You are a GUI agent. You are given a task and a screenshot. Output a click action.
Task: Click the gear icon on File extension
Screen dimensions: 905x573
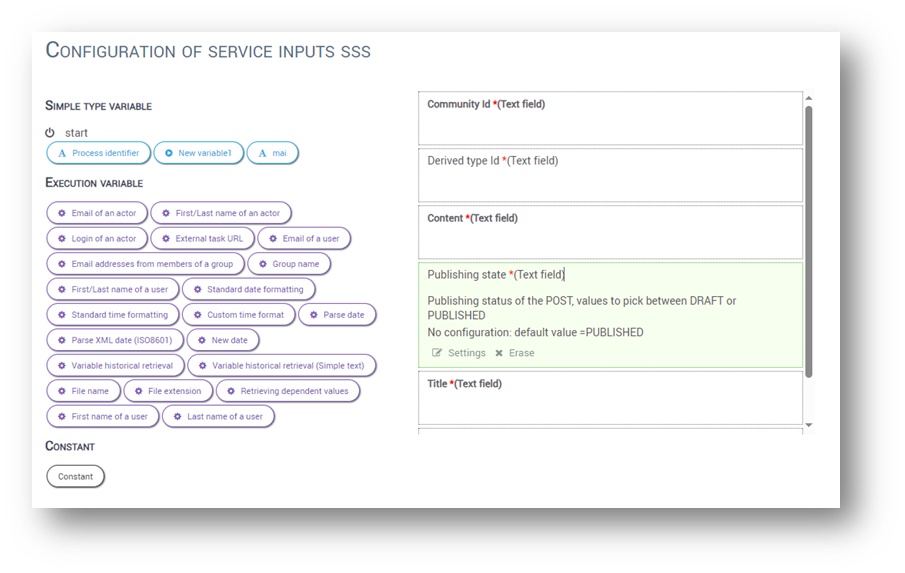(139, 391)
